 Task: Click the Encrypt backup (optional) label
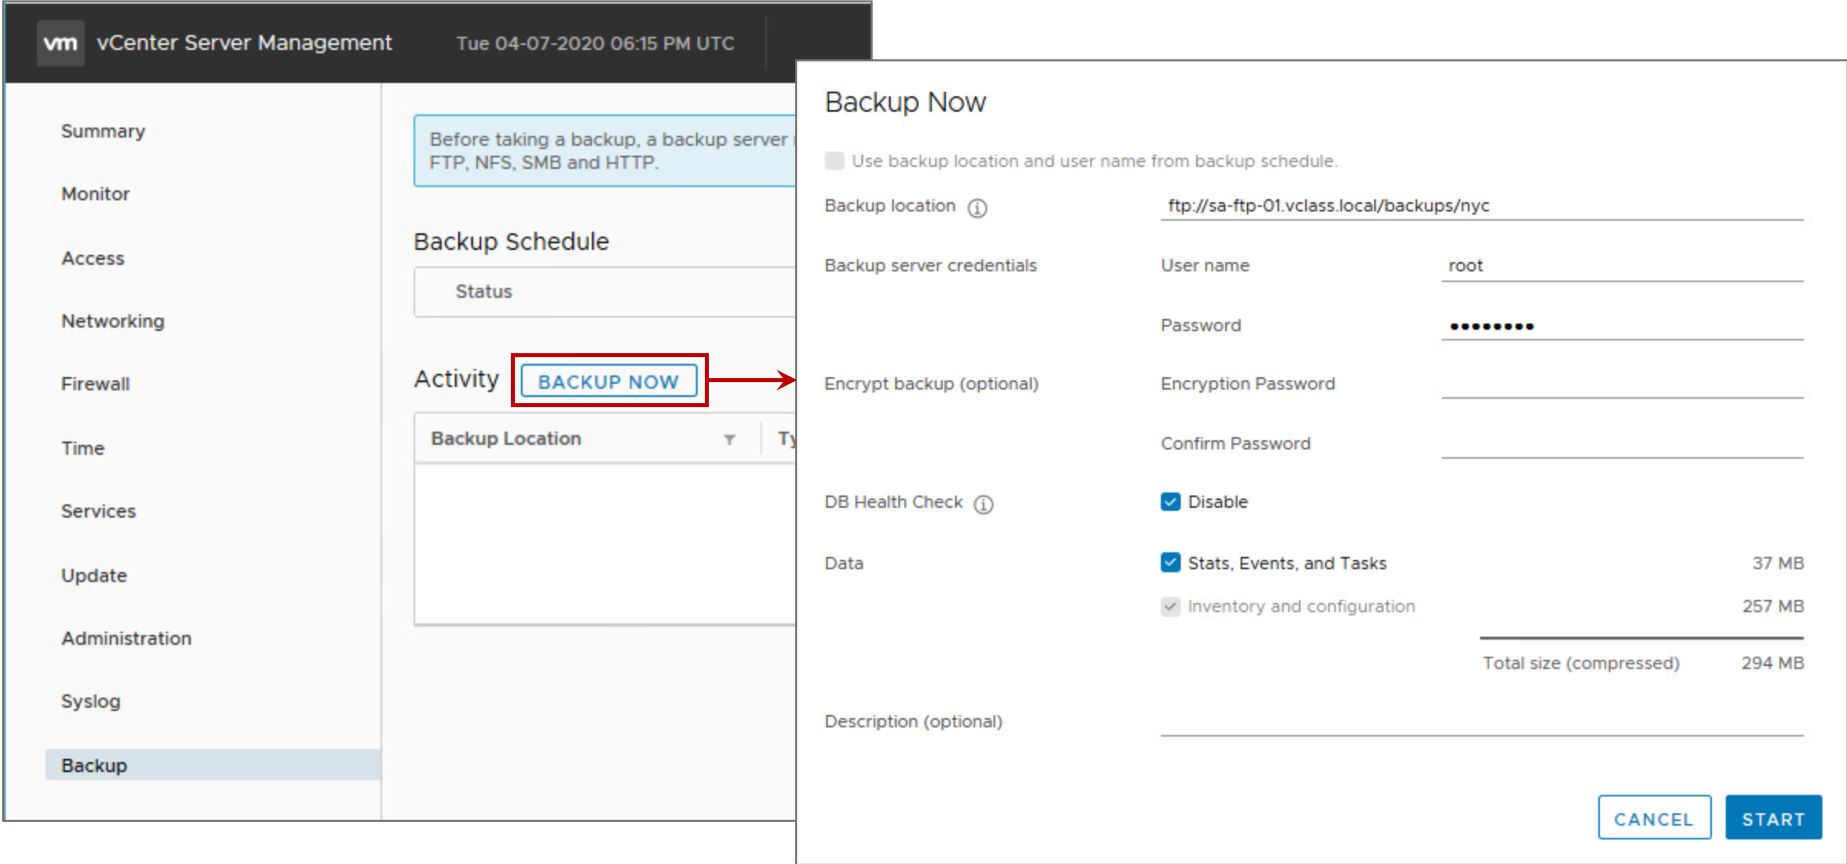tap(931, 384)
